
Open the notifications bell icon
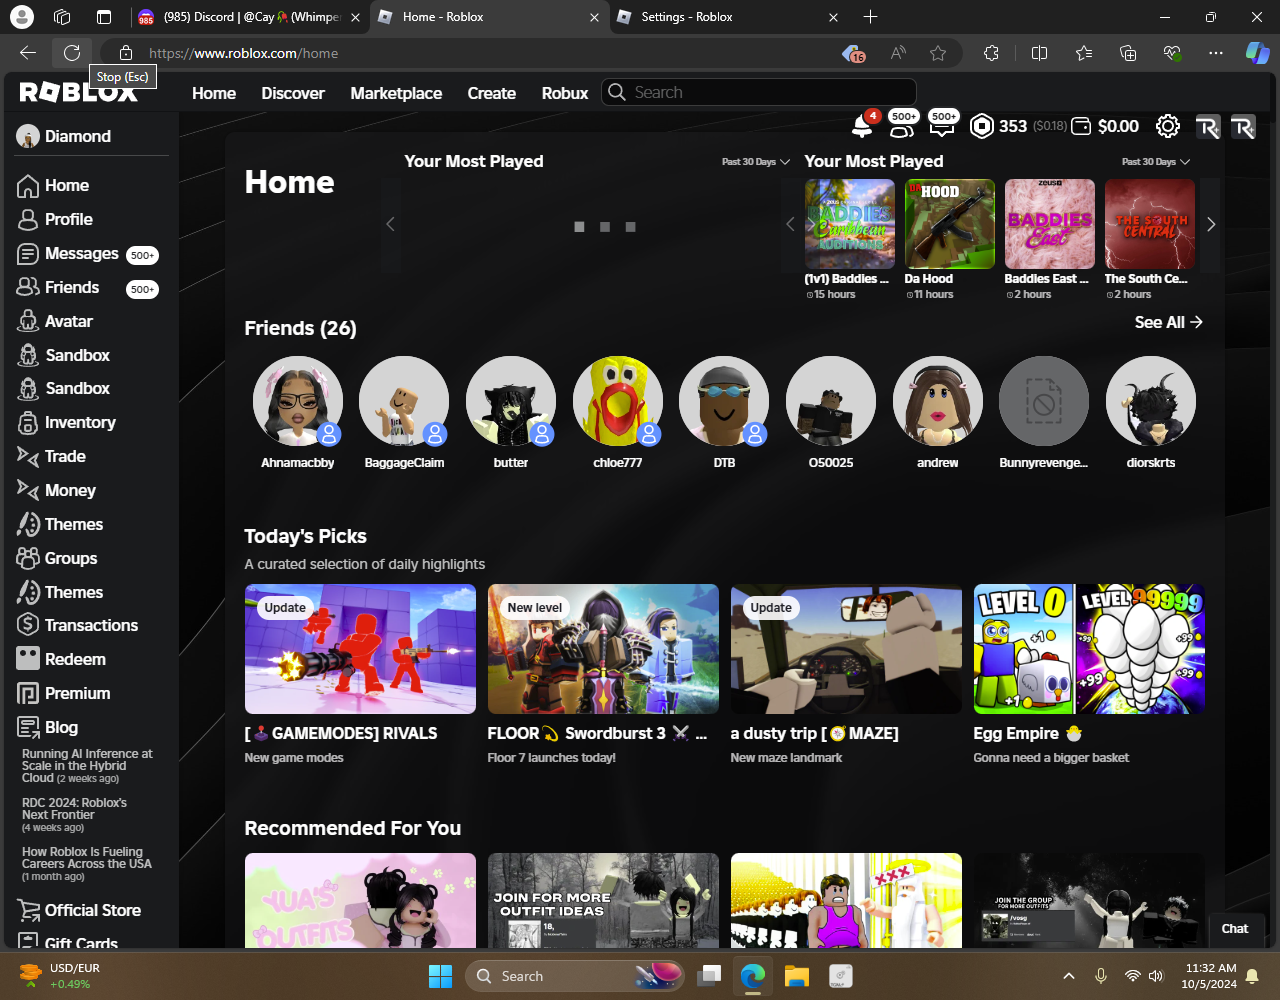(x=861, y=126)
